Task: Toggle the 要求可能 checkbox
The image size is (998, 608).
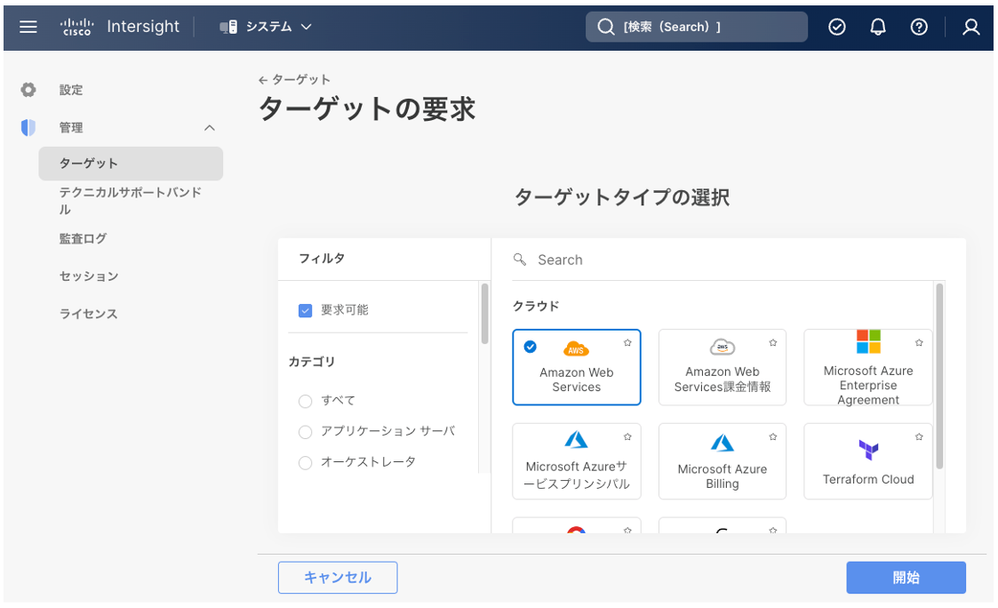Action: tap(306, 311)
